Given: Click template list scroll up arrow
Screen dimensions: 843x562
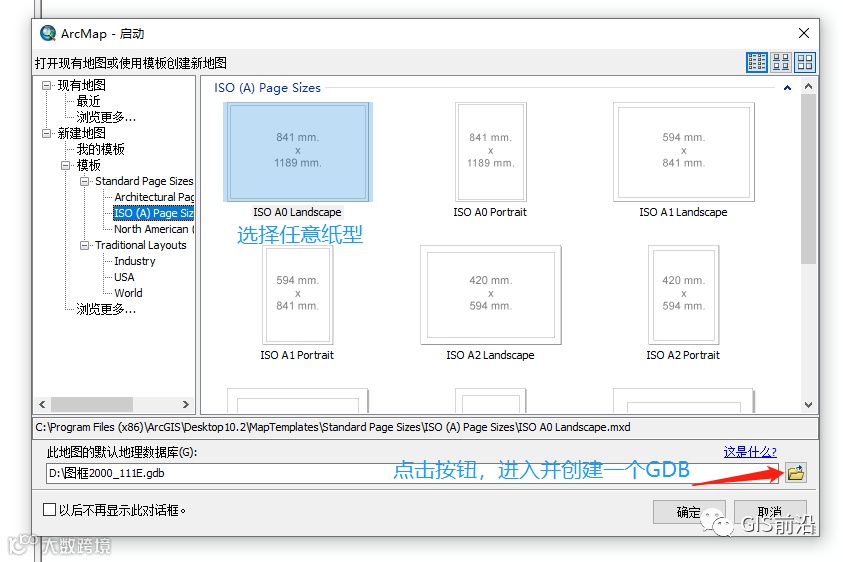Looking at the screenshot, I should (x=808, y=86).
